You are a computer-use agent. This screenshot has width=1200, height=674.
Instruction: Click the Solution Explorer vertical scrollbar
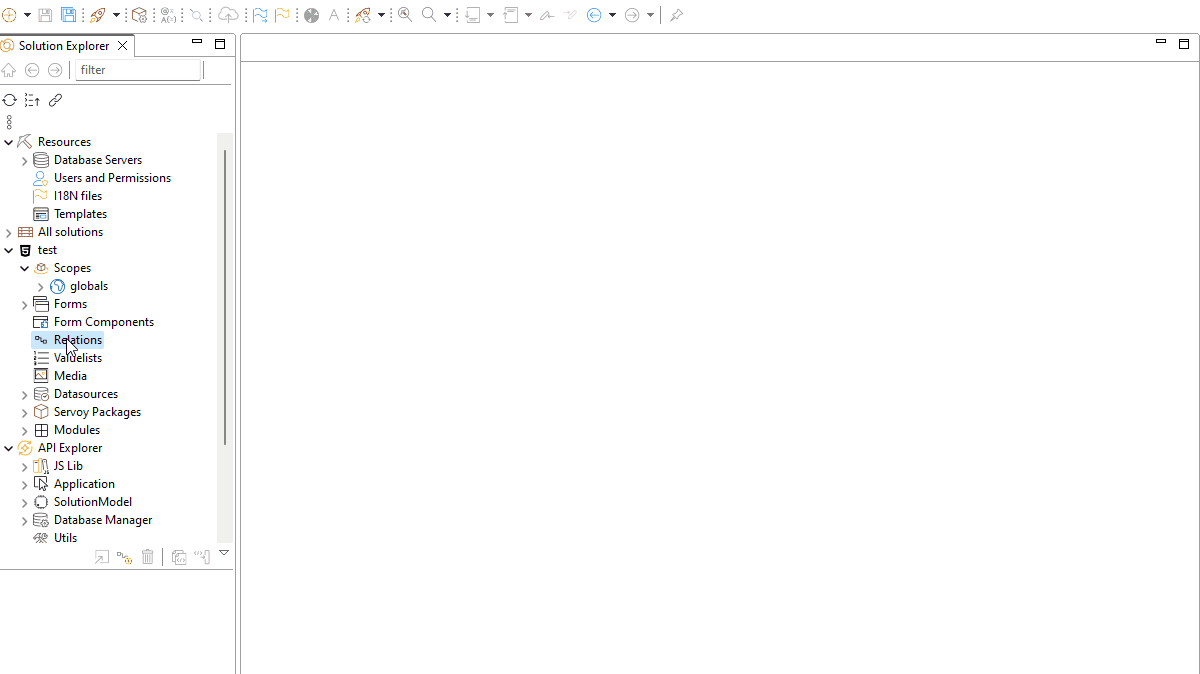[x=225, y=300]
